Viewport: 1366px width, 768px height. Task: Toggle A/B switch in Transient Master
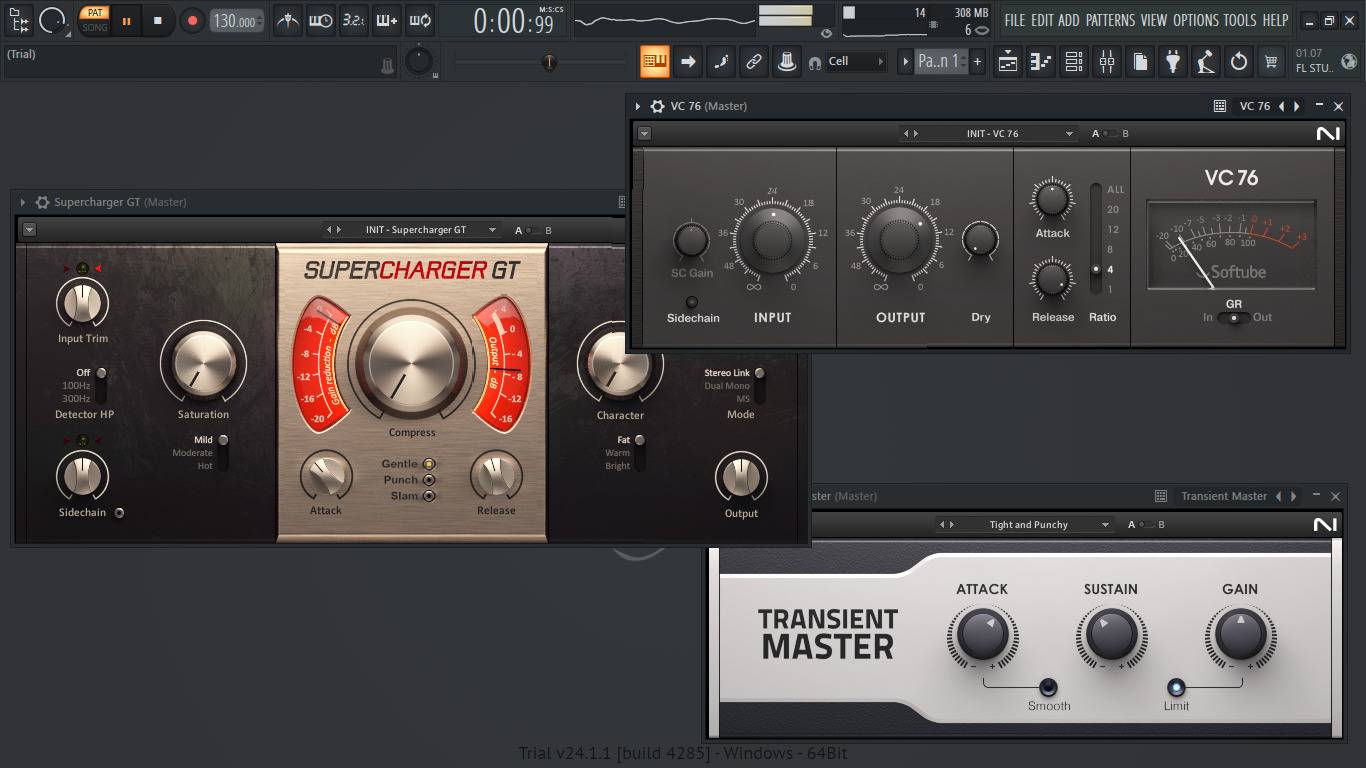pos(1146,525)
